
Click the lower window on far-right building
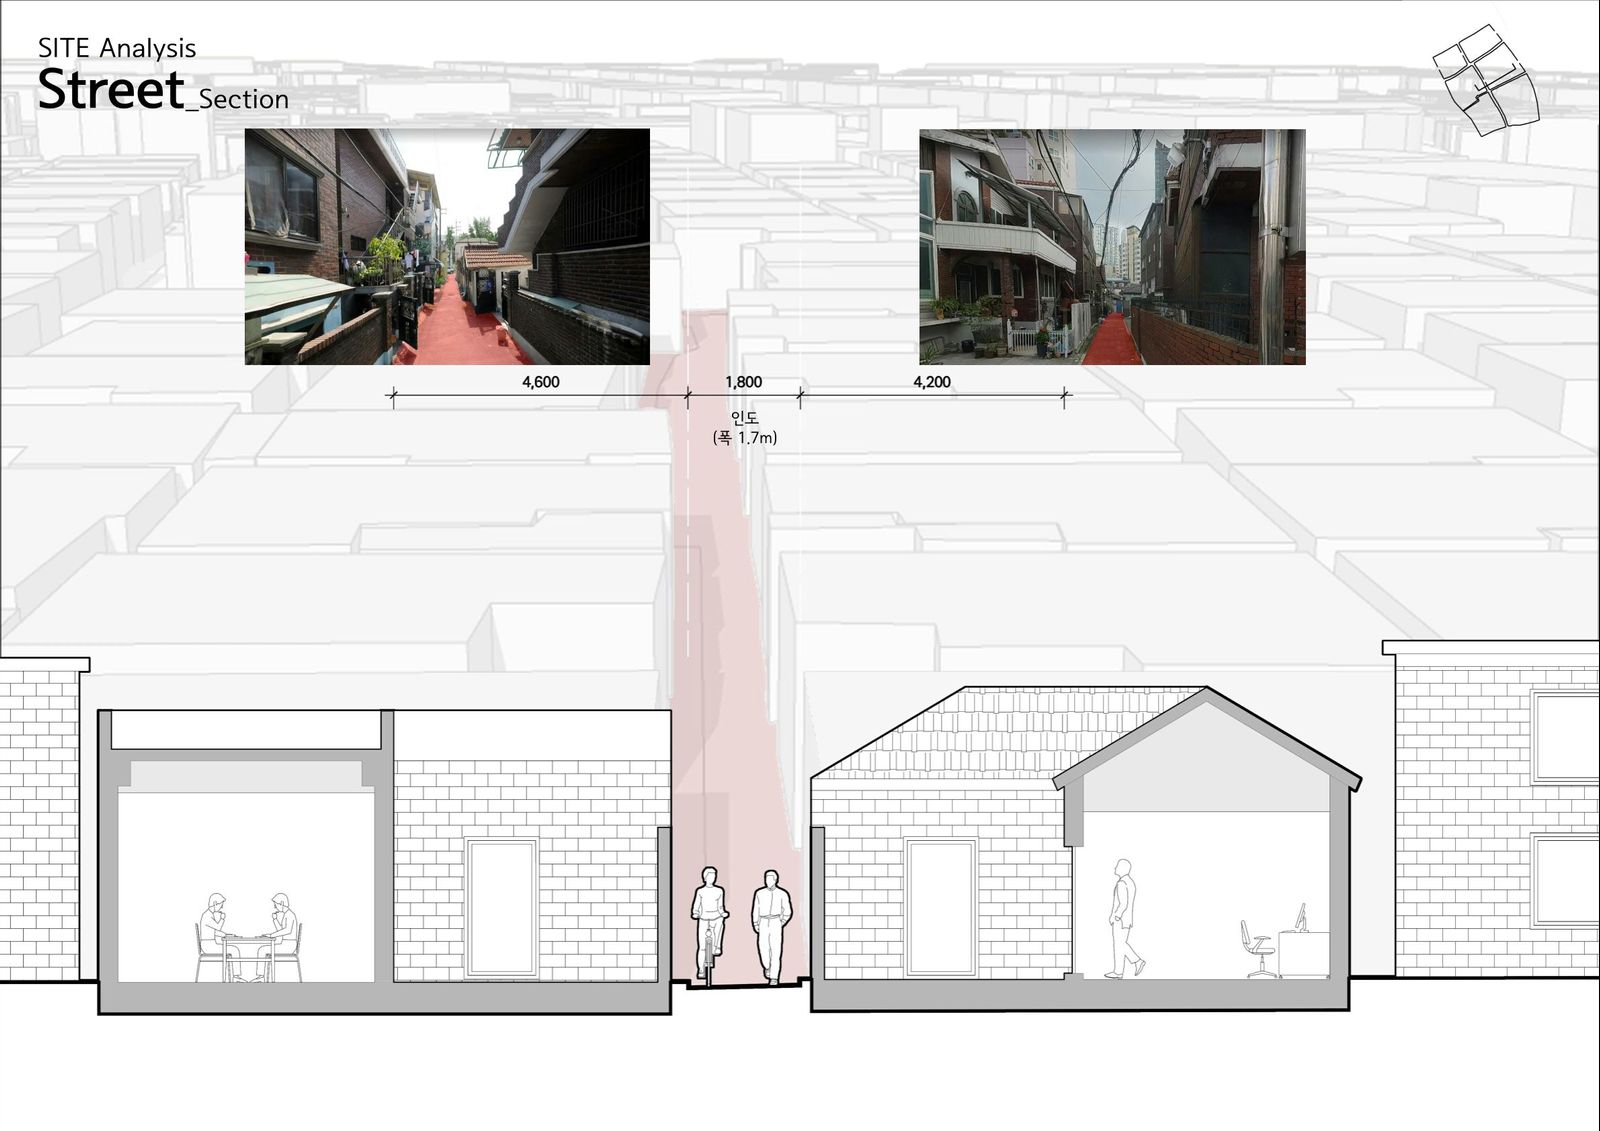(x=1565, y=880)
